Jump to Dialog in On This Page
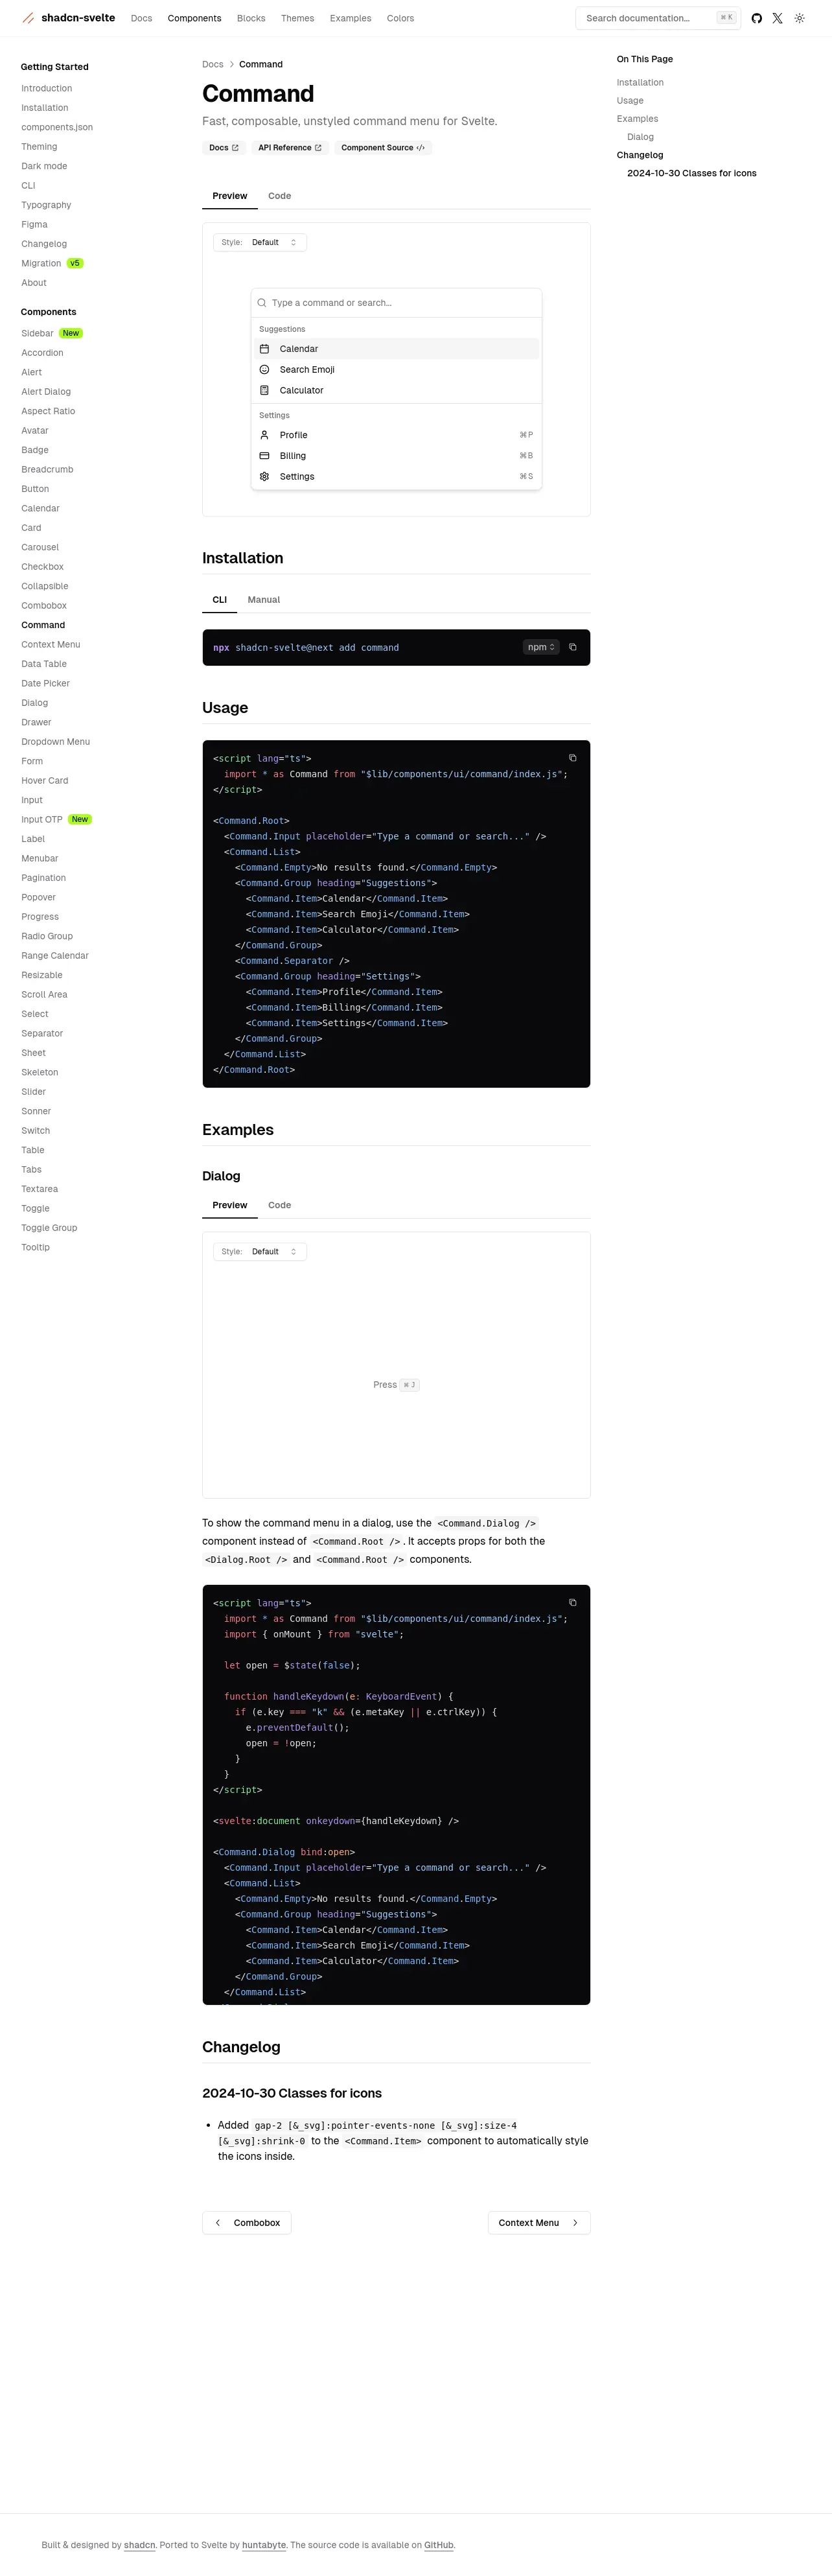 (640, 137)
